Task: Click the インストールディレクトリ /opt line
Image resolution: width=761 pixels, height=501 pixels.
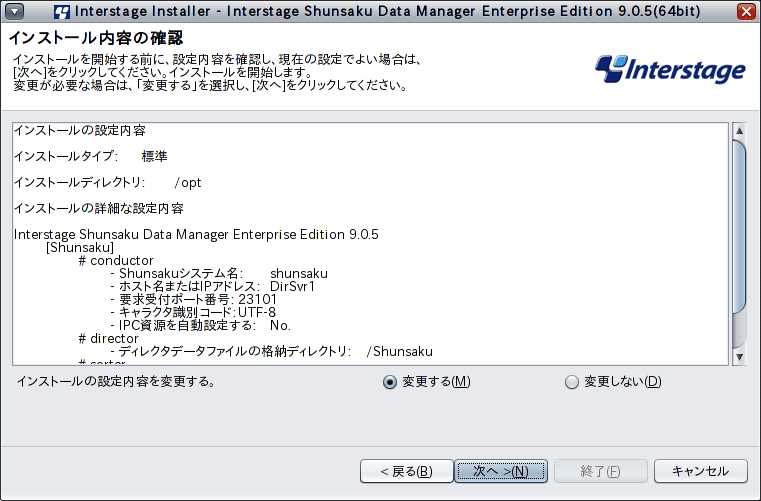Action: [107, 183]
